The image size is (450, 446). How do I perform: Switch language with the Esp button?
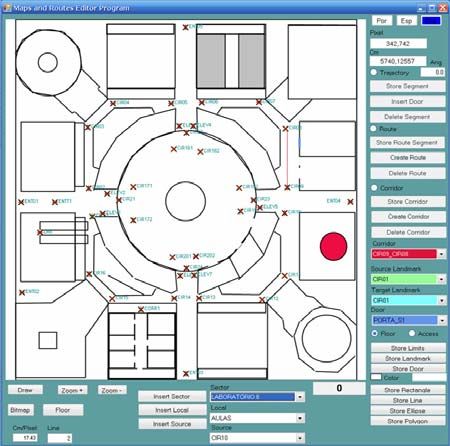pyautogui.click(x=406, y=21)
